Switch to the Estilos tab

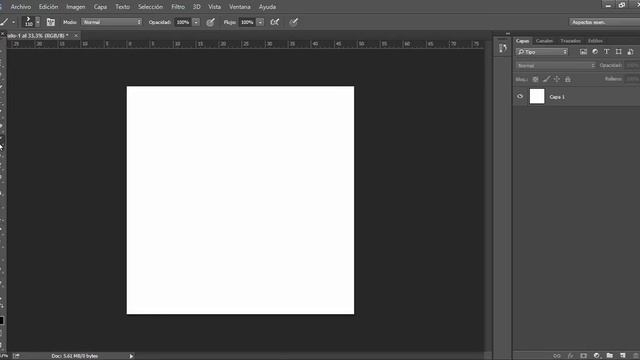[x=595, y=41]
